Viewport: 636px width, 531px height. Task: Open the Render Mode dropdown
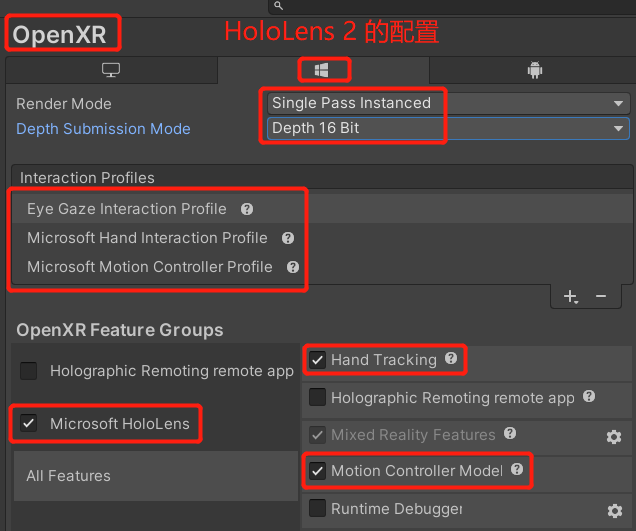click(x=448, y=103)
